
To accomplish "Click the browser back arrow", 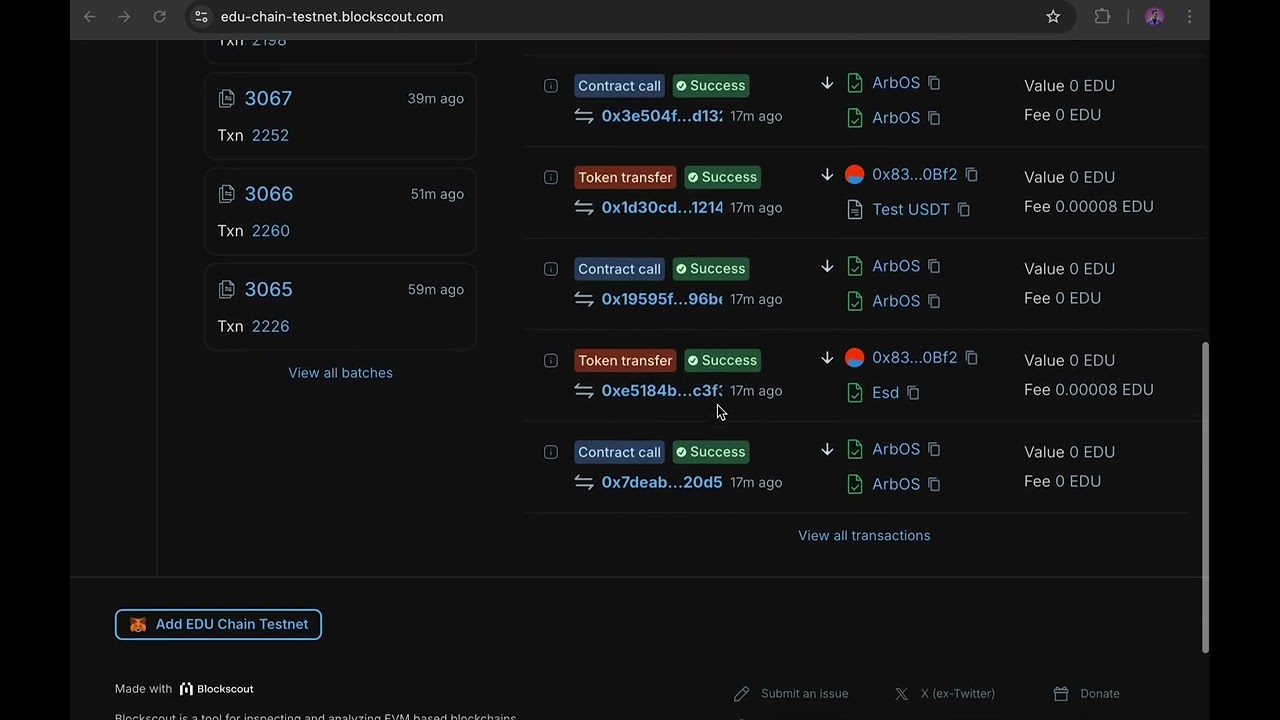I will (x=90, y=17).
